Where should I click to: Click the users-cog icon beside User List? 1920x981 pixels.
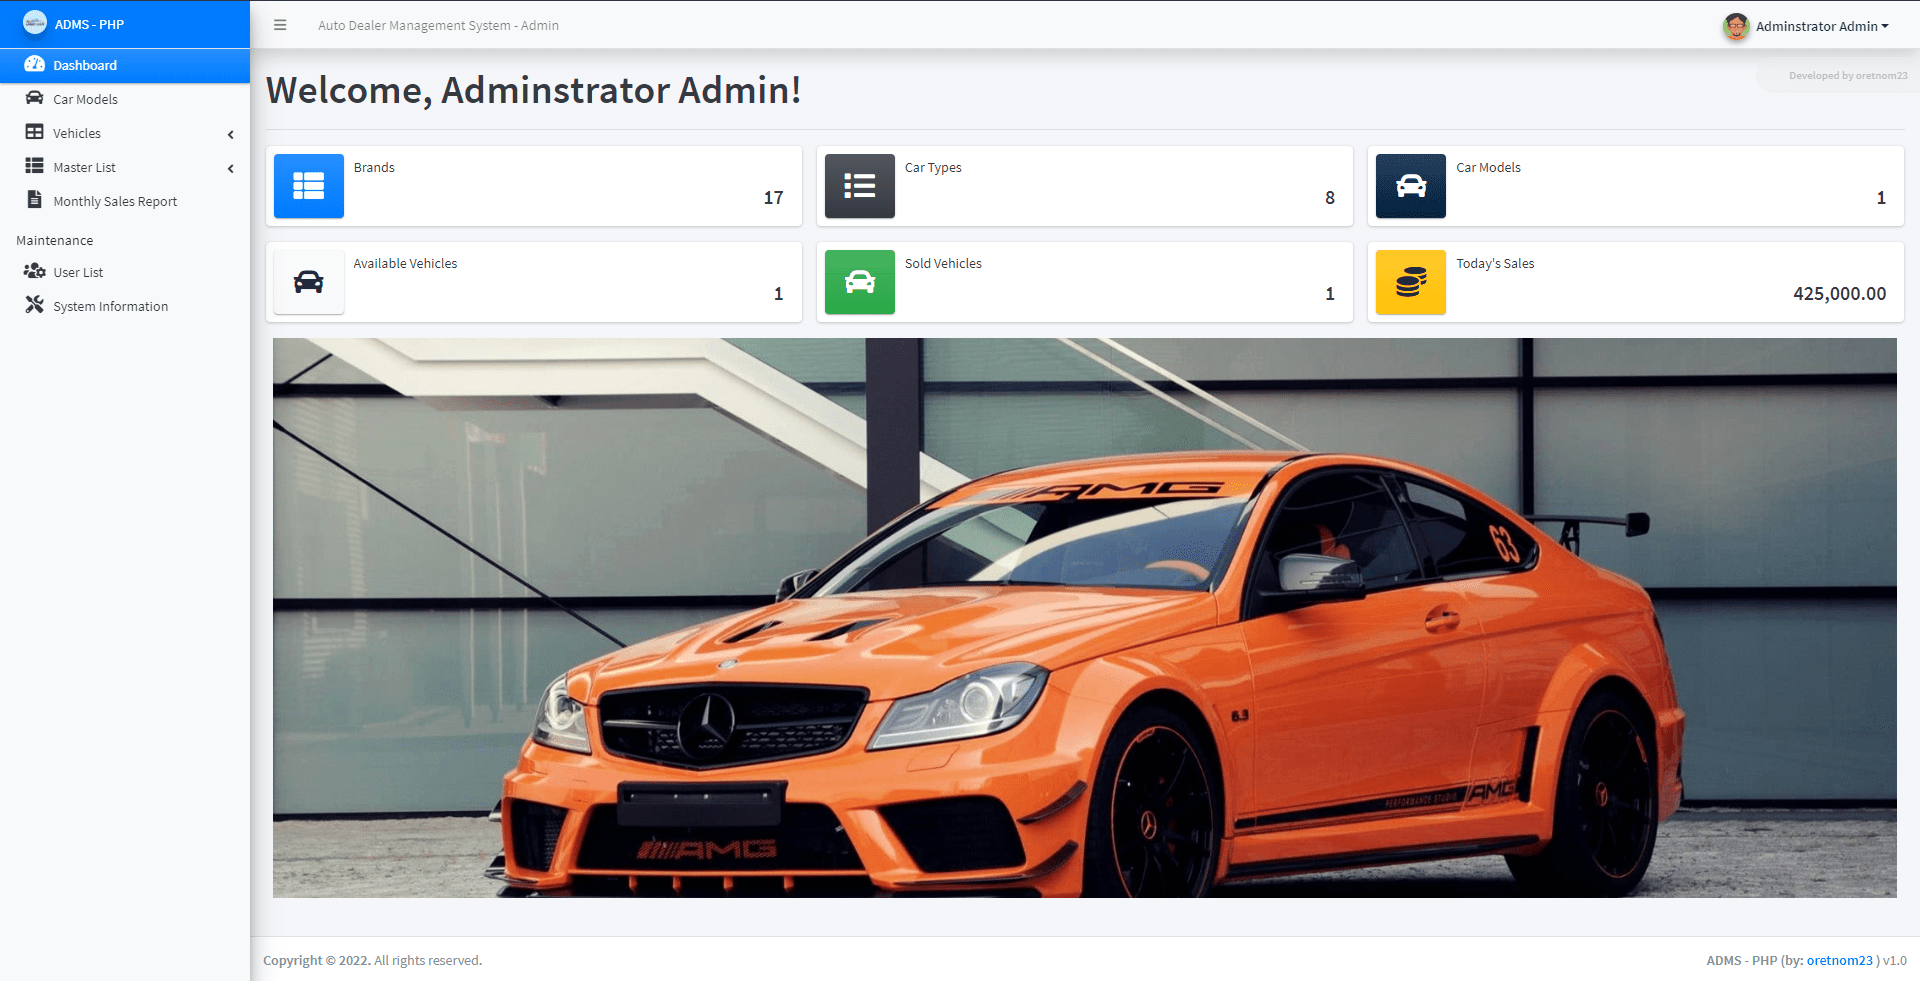(x=35, y=271)
